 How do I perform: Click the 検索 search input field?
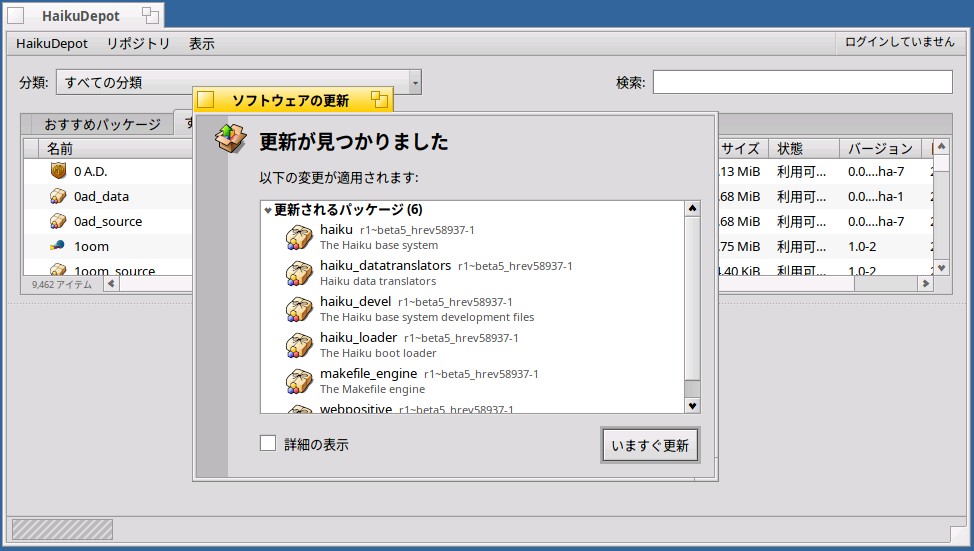(803, 82)
